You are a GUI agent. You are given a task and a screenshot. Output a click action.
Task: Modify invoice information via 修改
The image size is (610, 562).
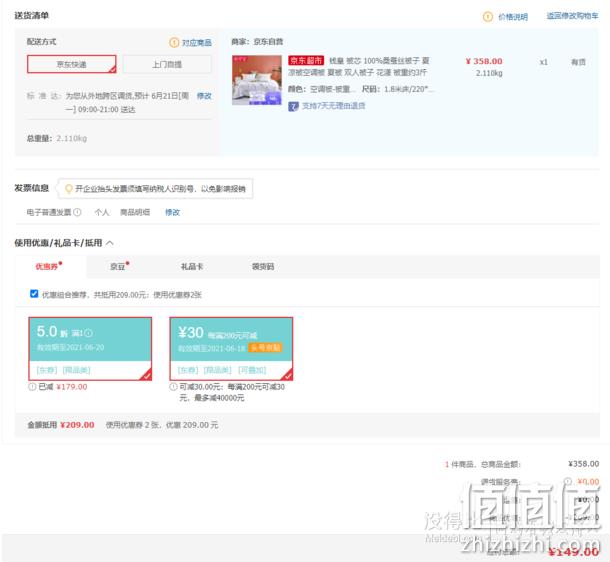(172, 212)
